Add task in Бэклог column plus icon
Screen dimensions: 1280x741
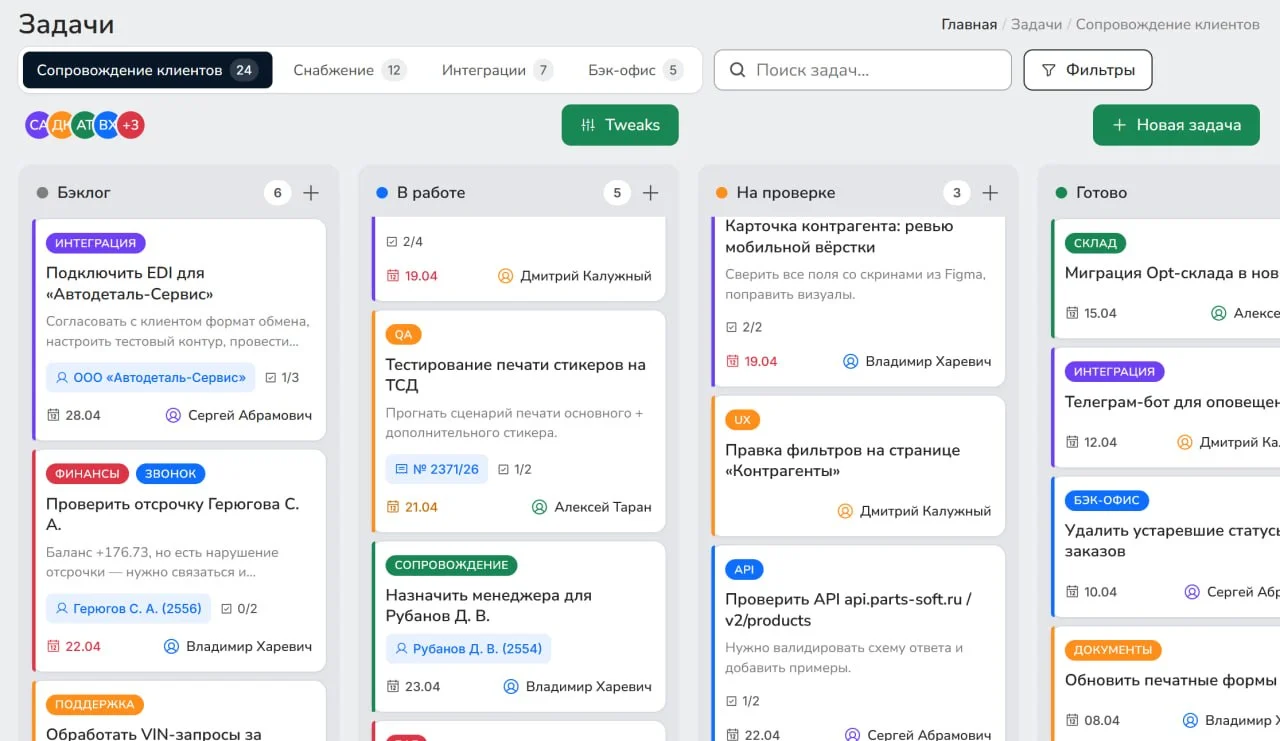[311, 193]
